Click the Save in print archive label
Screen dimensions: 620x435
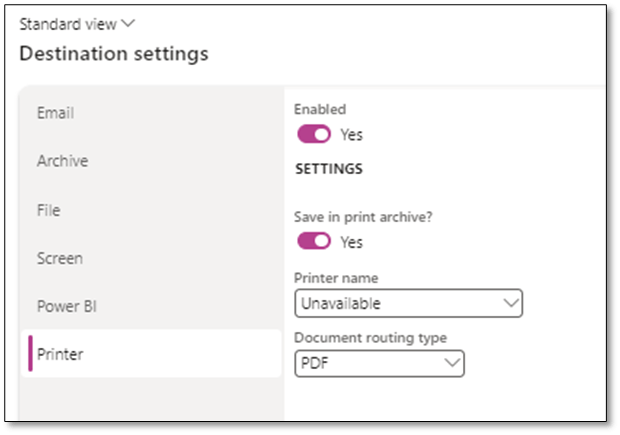point(358,217)
